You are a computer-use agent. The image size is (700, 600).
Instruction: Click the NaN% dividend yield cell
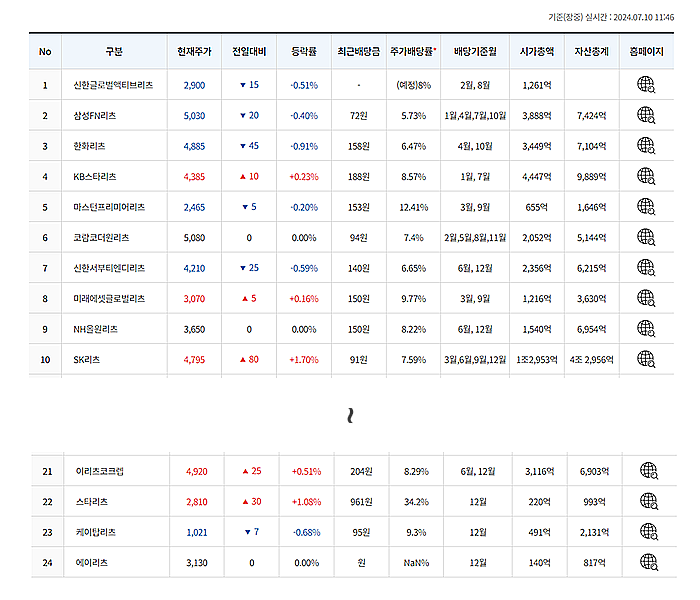coord(417,563)
